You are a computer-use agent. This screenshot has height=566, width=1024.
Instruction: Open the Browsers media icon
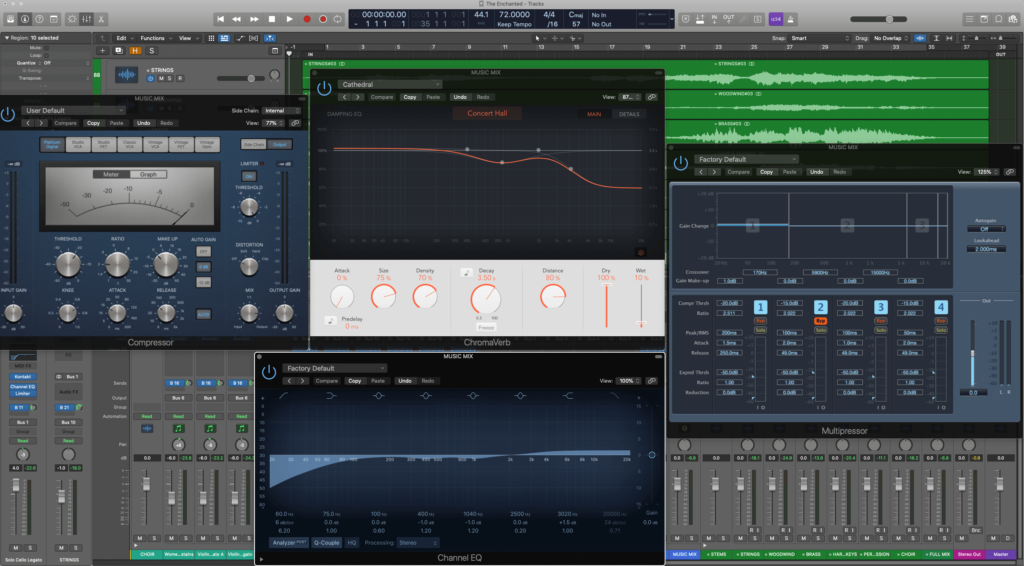coord(1013,19)
